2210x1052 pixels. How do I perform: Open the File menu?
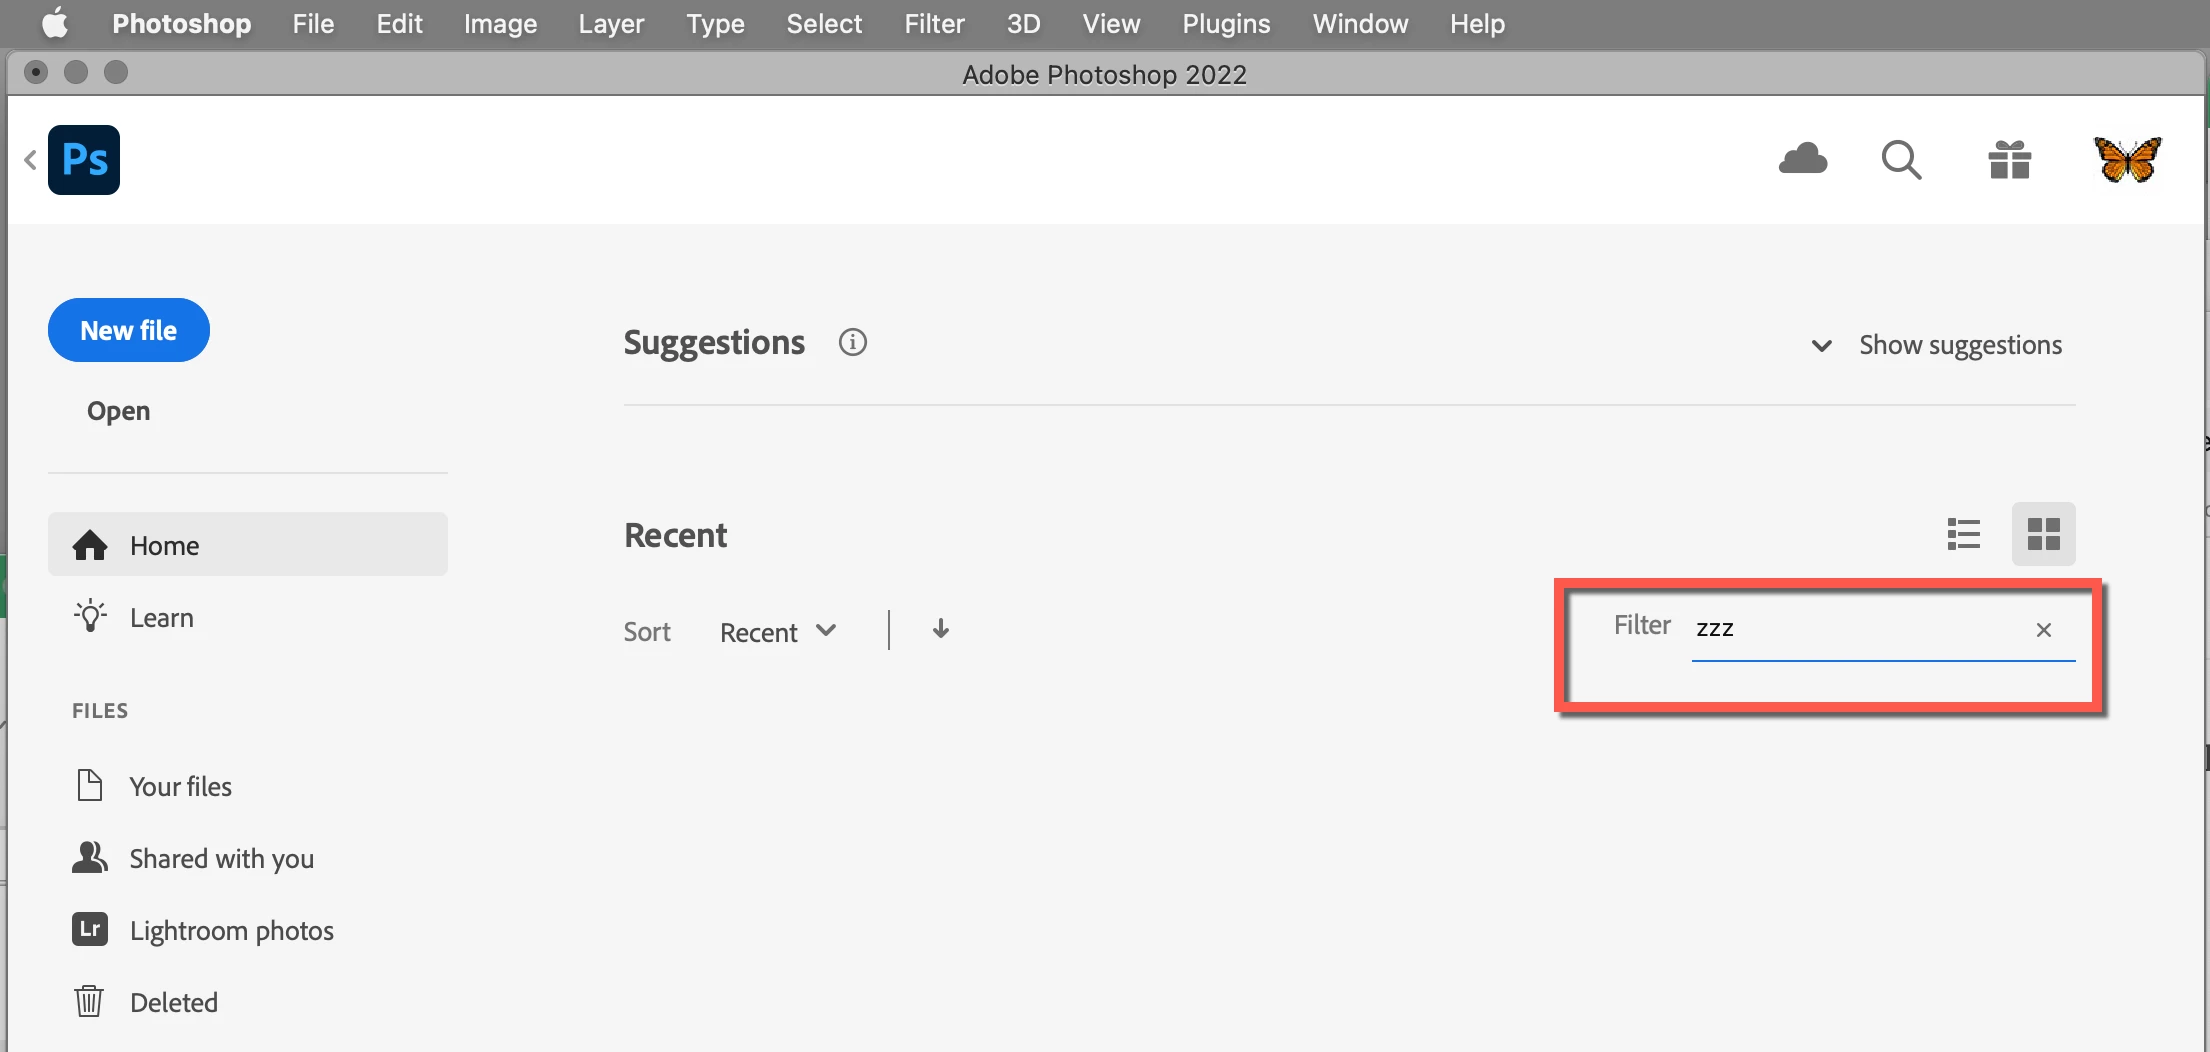[313, 23]
